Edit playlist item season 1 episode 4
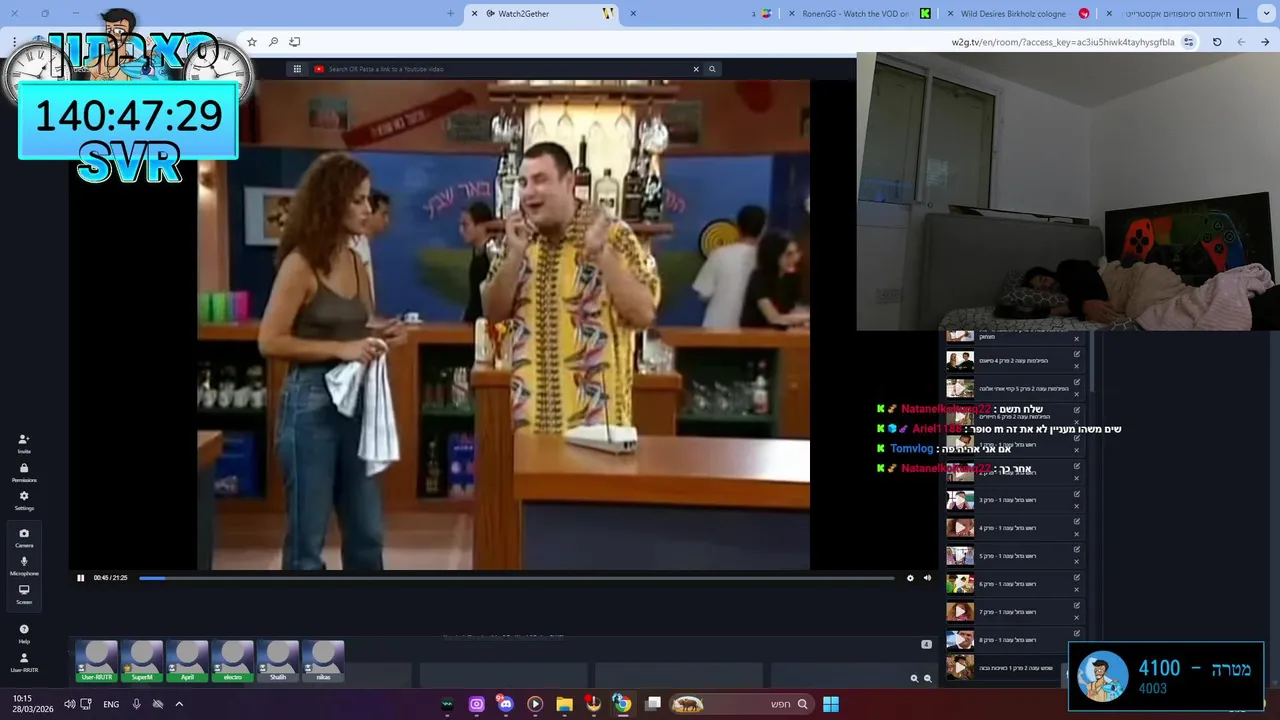Image resolution: width=1280 pixels, height=720 pixels. pyautogui.click(x=1077, y=521)
